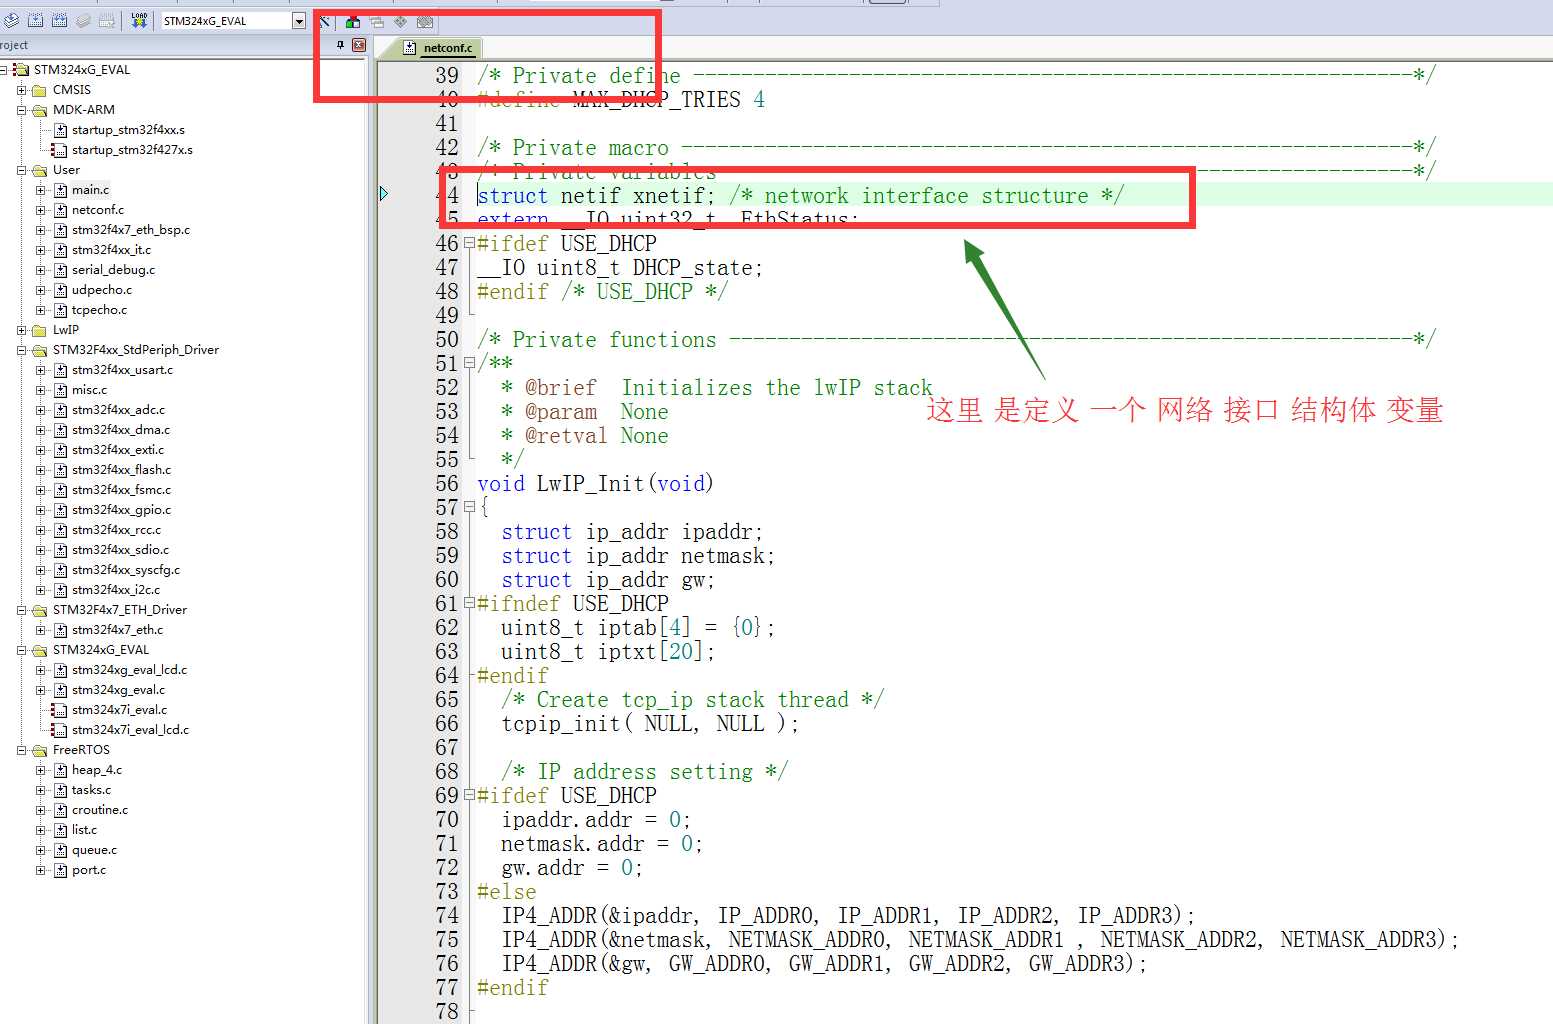
Task: Select stm32f4xx_exti.c file
Action: pos(118,450)
